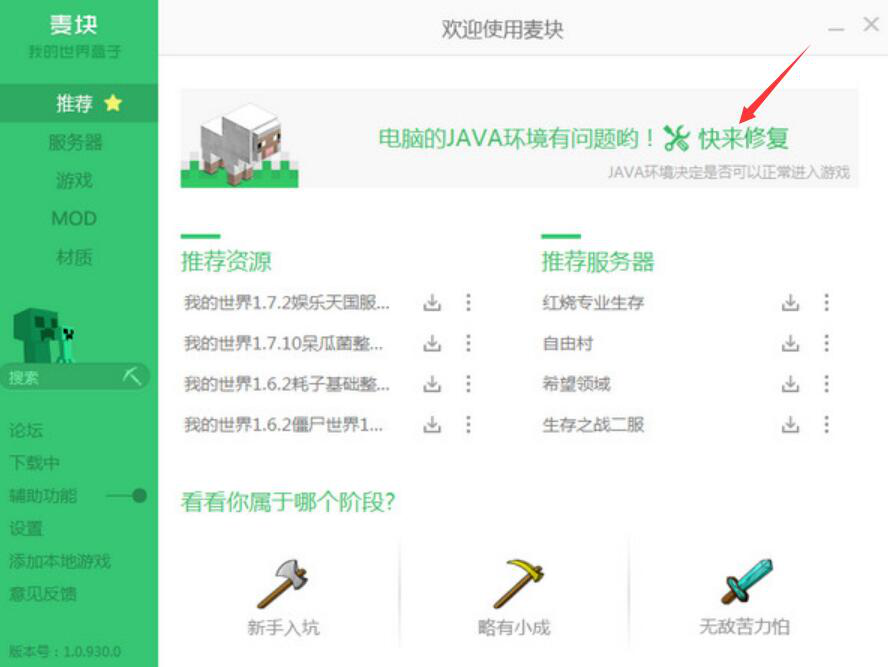The width and height of the screenshot is (888, 667).
Task: Click the 麦块 logo title
Action: tap(74, 25)
